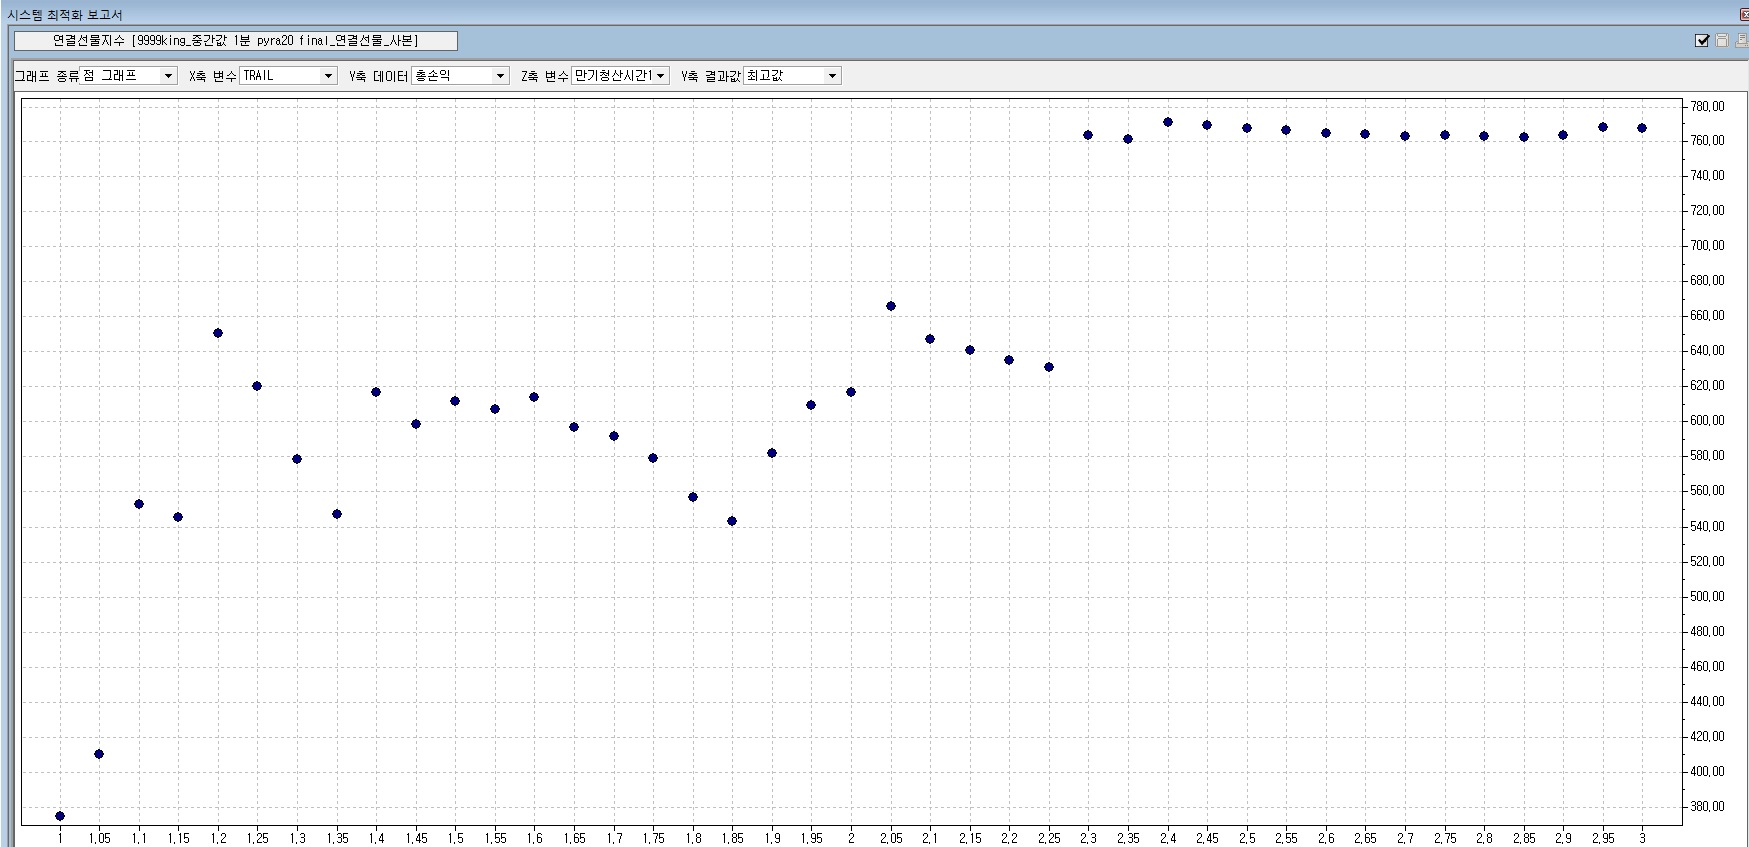This screenshot has width=1749, height=847.
Task: Select the data point at TRAIL 3
Action: pos(1642,128)
